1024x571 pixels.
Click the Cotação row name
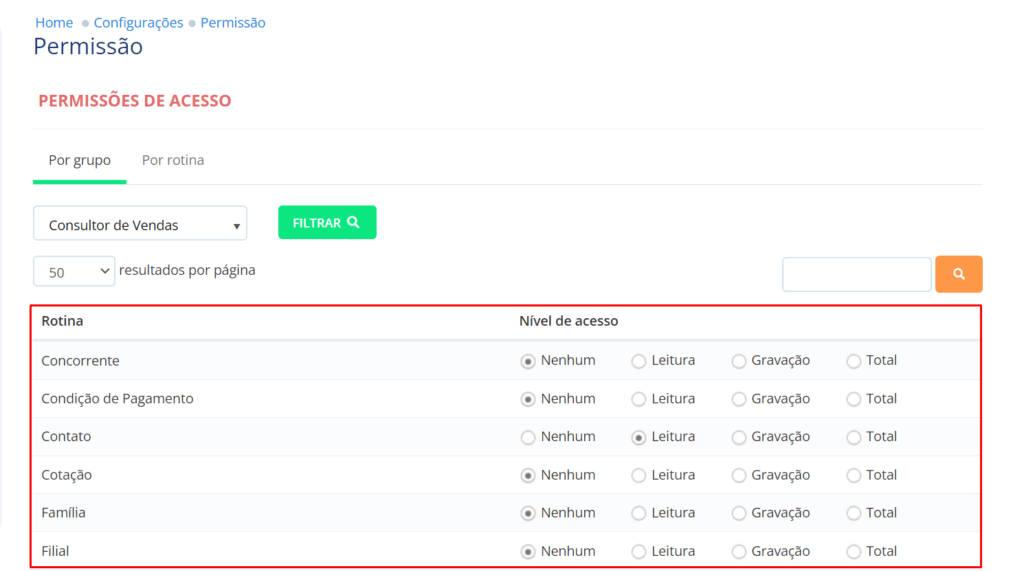pyautogui.click(x=67, y=475)
